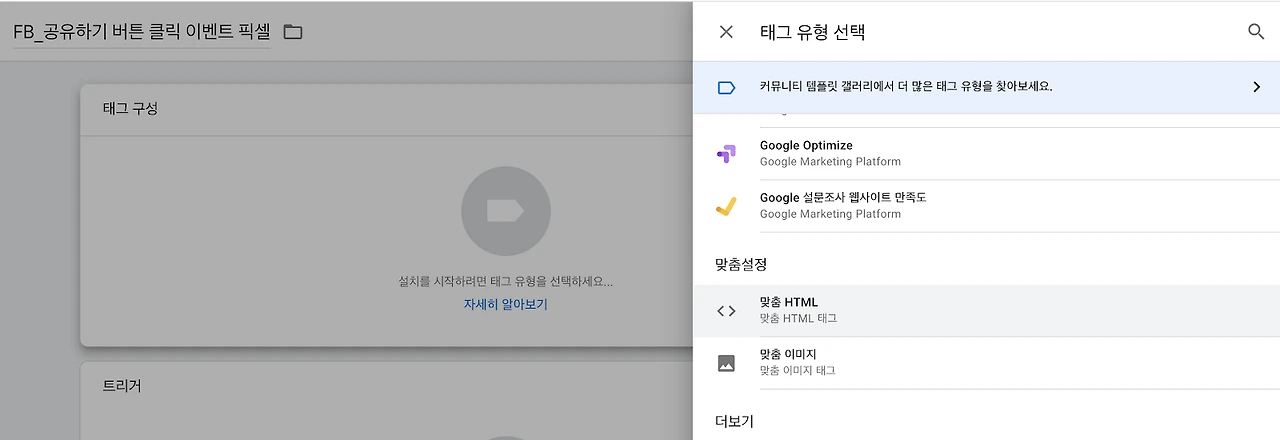
Task: Click the folder icon beside the tag name
Action: [x=293, y=32]
